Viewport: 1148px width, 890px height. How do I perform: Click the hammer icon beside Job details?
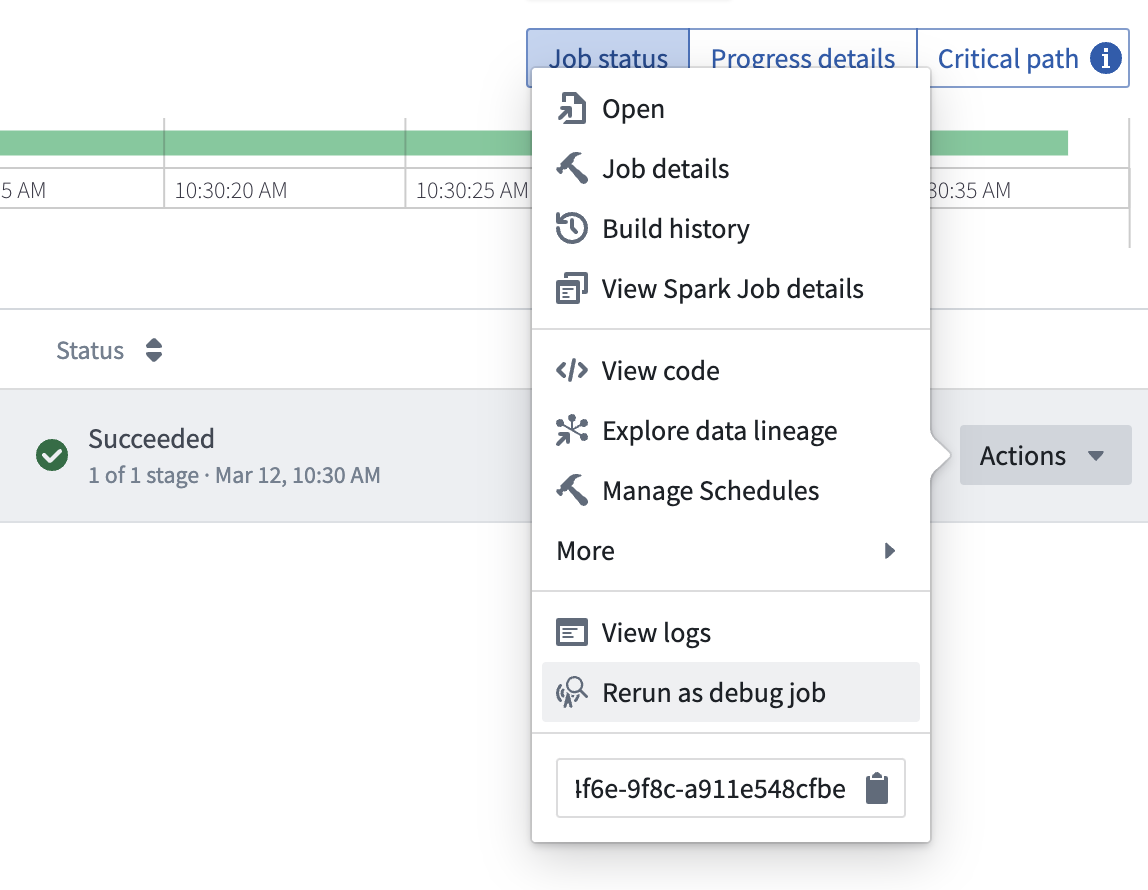[572, 168]
